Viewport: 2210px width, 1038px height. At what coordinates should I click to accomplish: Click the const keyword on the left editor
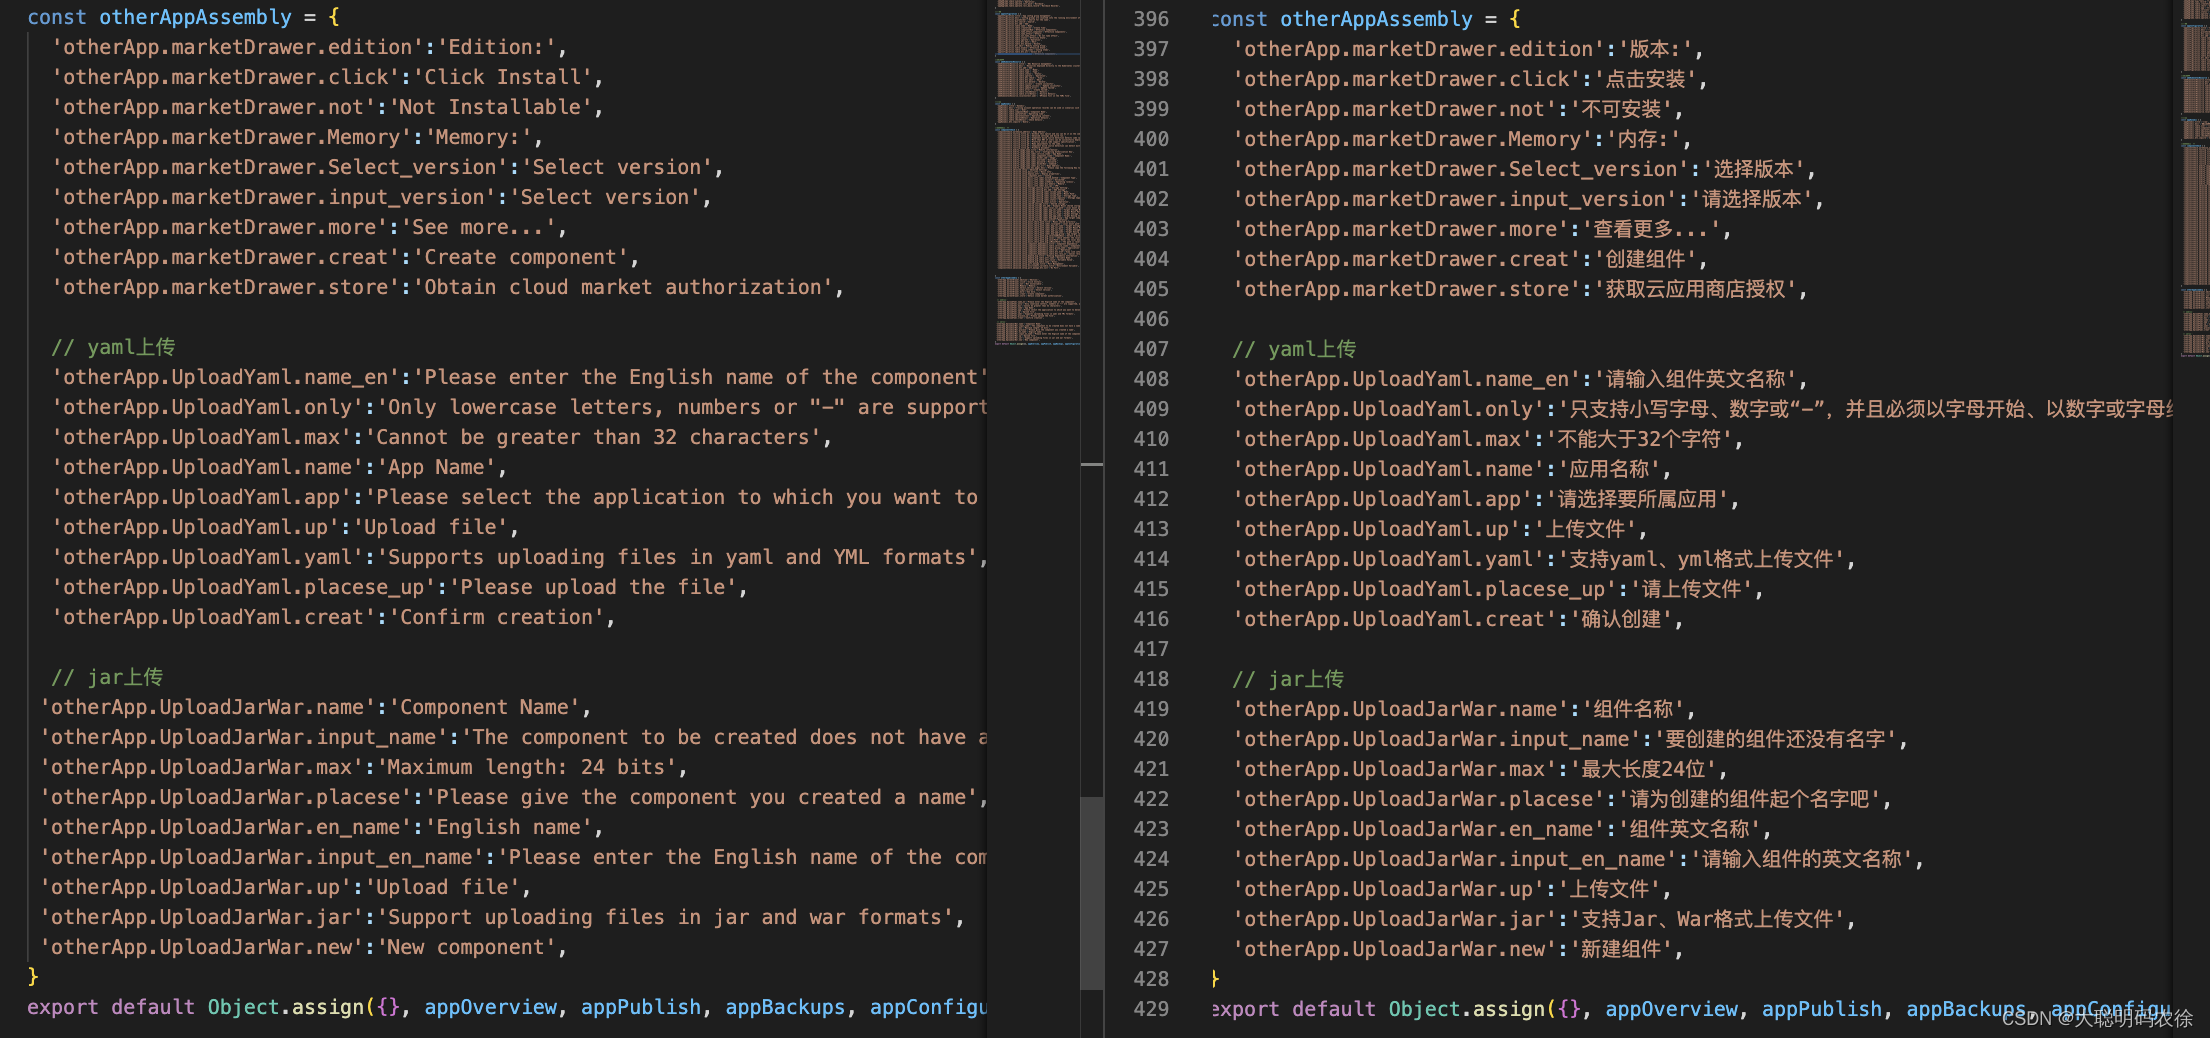pos(56,17)
